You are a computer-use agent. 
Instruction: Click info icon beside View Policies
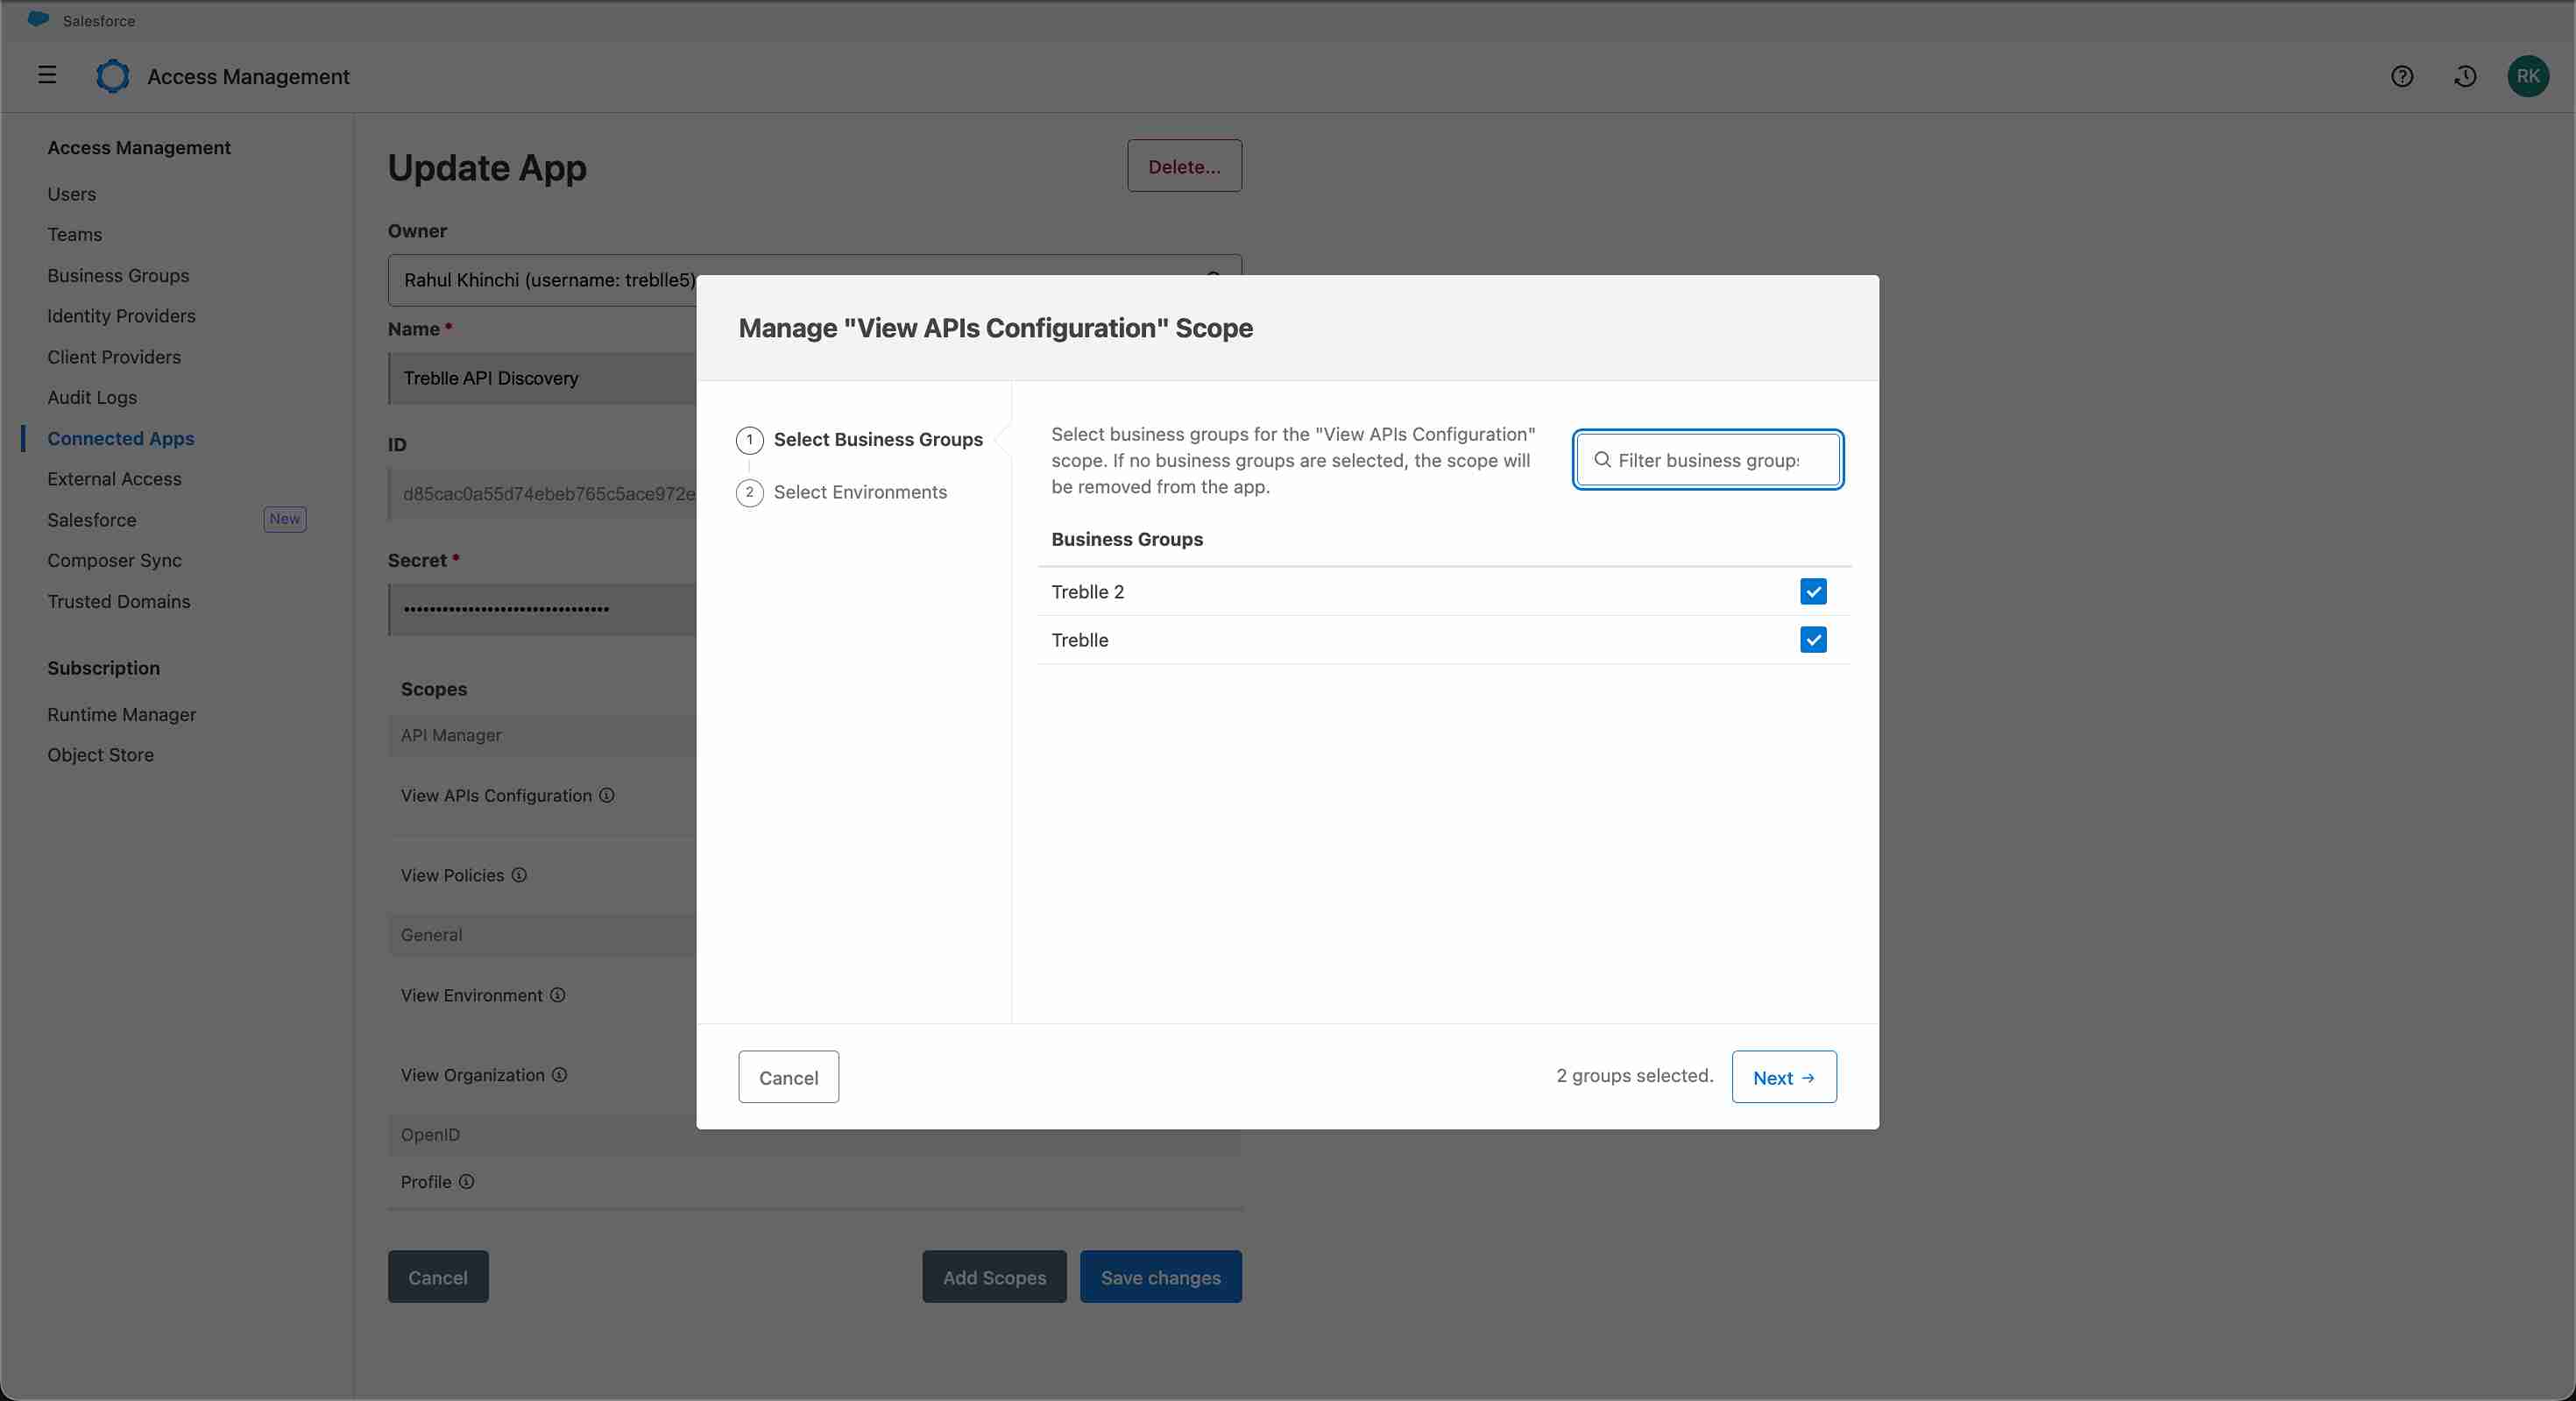tap(519, 875)
